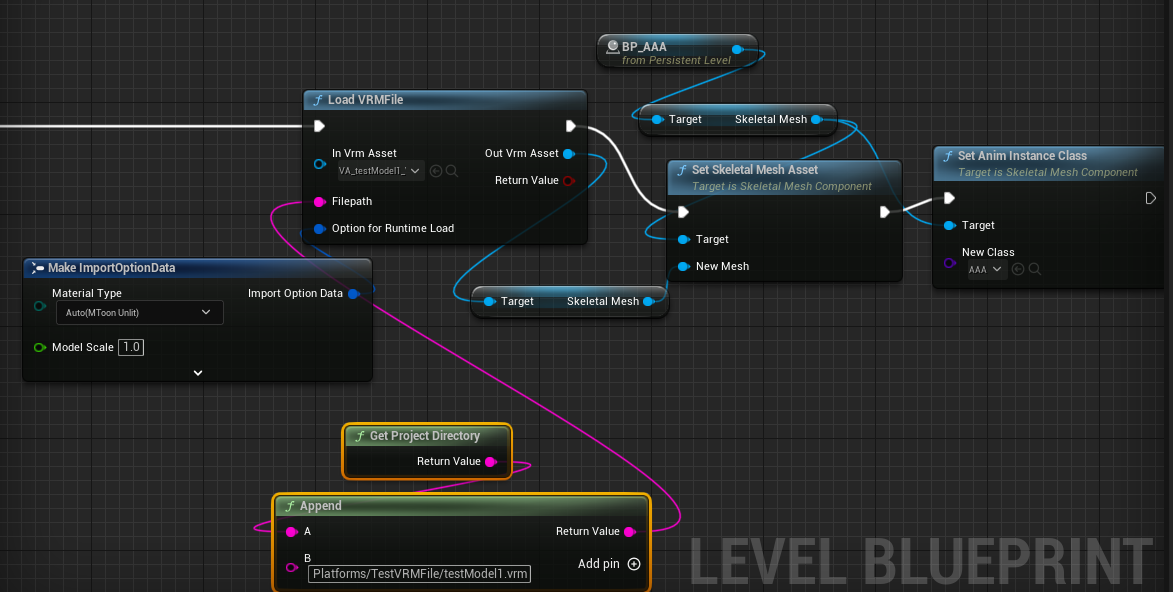This screenshot has width=1173, height=592.
Task: Expand advanced pins on Set Anim Instance Class
Action: coord(1149,198)
